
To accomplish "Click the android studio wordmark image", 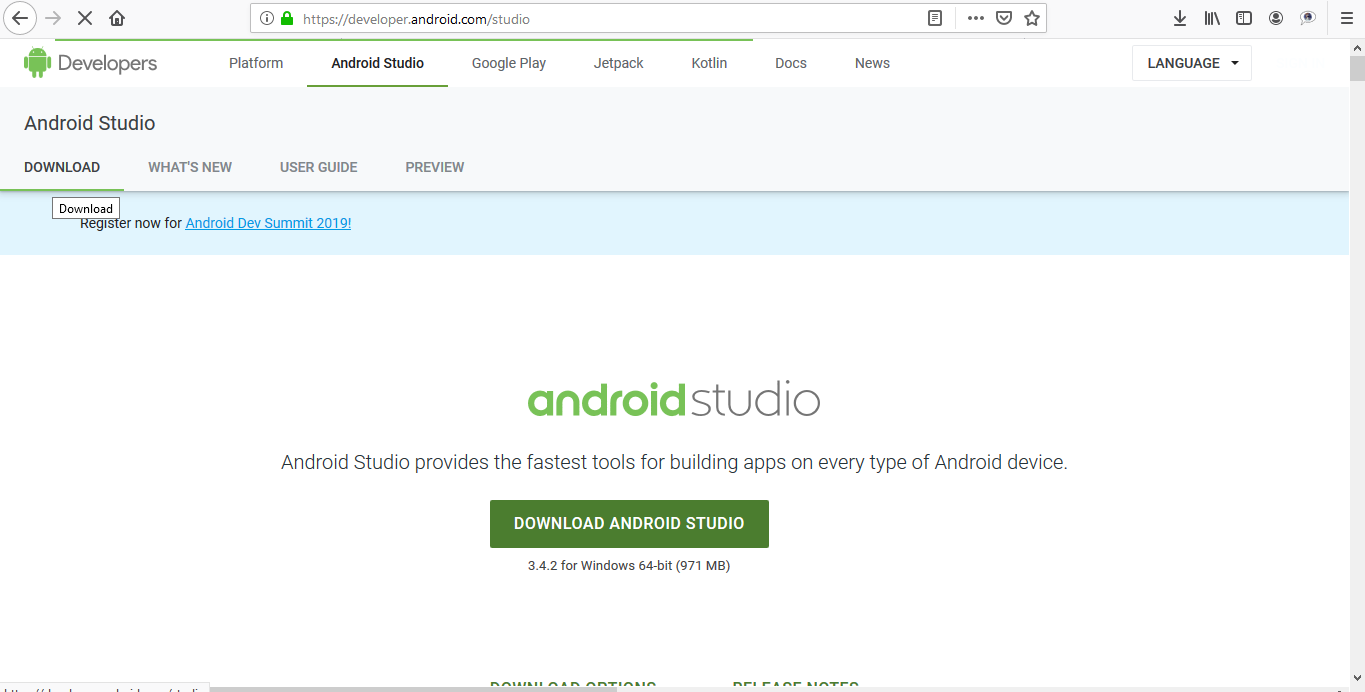I will click(674, 399).
